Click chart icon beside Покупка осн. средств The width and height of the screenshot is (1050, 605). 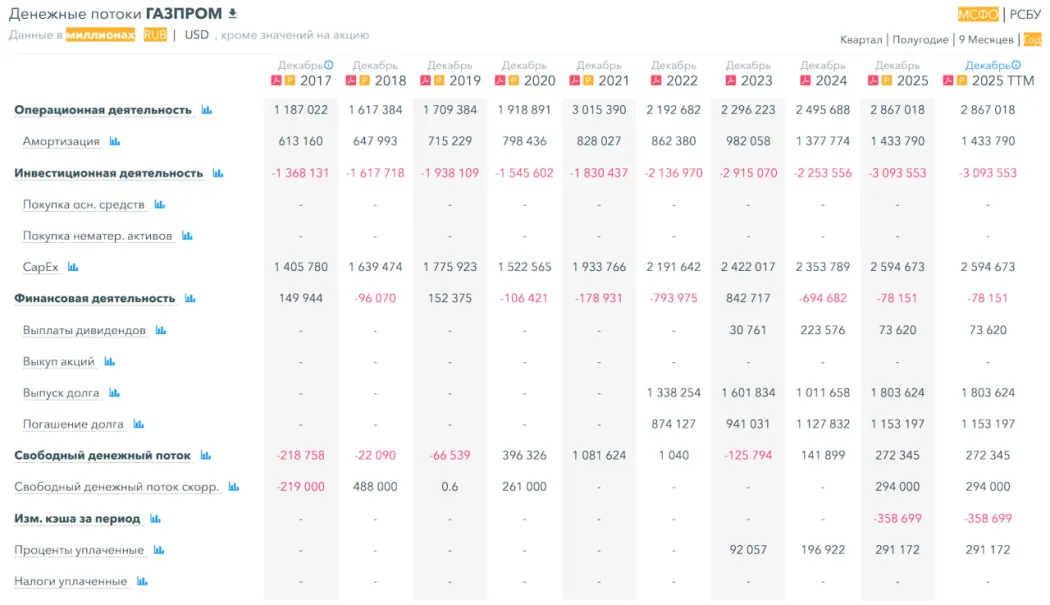click(x=159, y=204)
